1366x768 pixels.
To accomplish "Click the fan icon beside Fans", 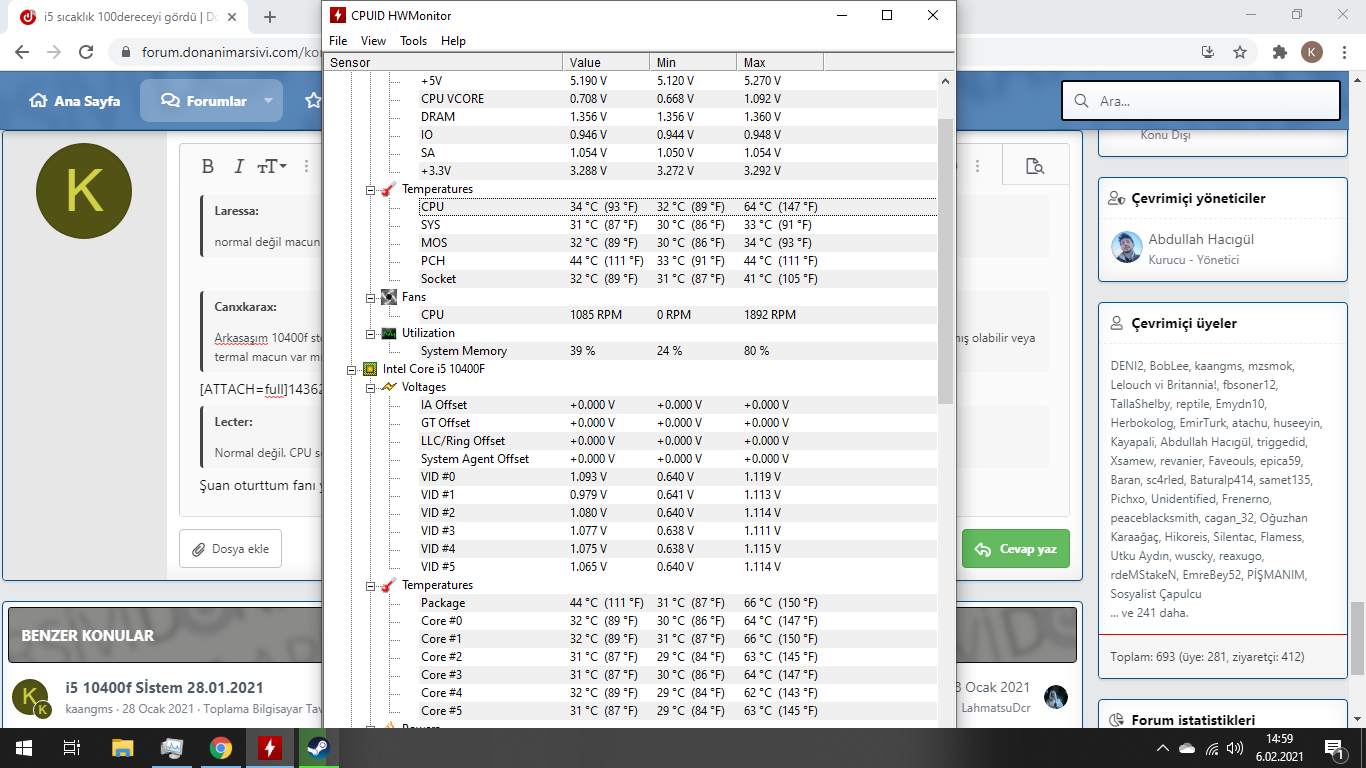I will (388, 297).
